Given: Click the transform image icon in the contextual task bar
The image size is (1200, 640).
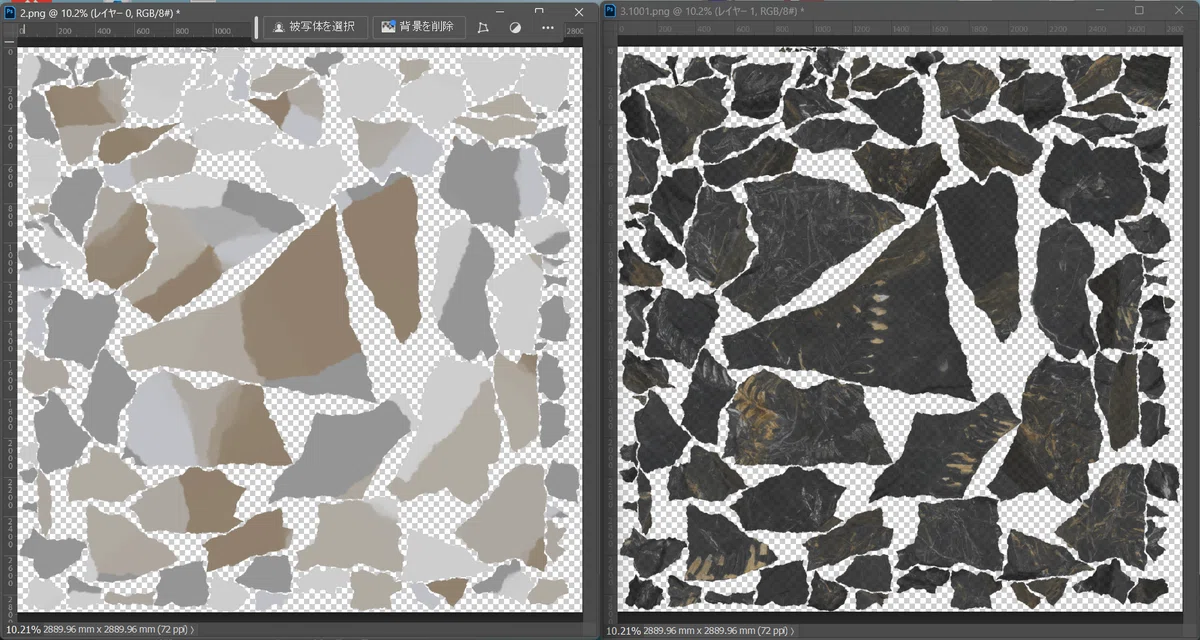Looking at the screenshot, I should pos(484,28).
